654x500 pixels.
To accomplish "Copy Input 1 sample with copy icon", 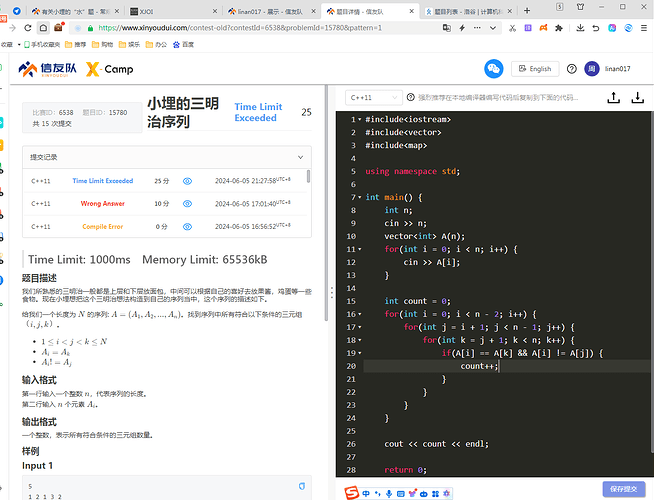I will (x=302, y=486).
